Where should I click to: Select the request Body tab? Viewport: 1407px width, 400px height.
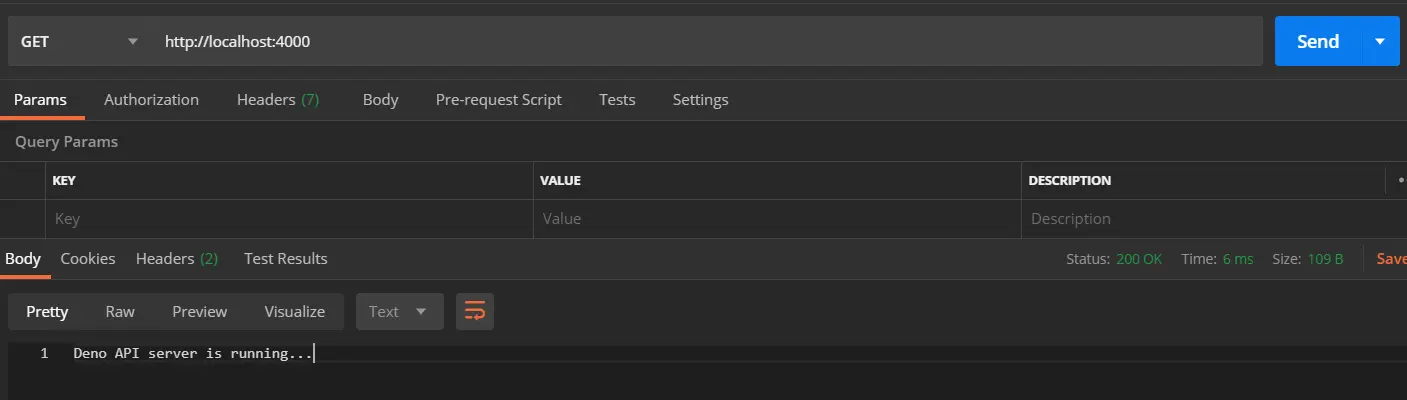point(380,100)
